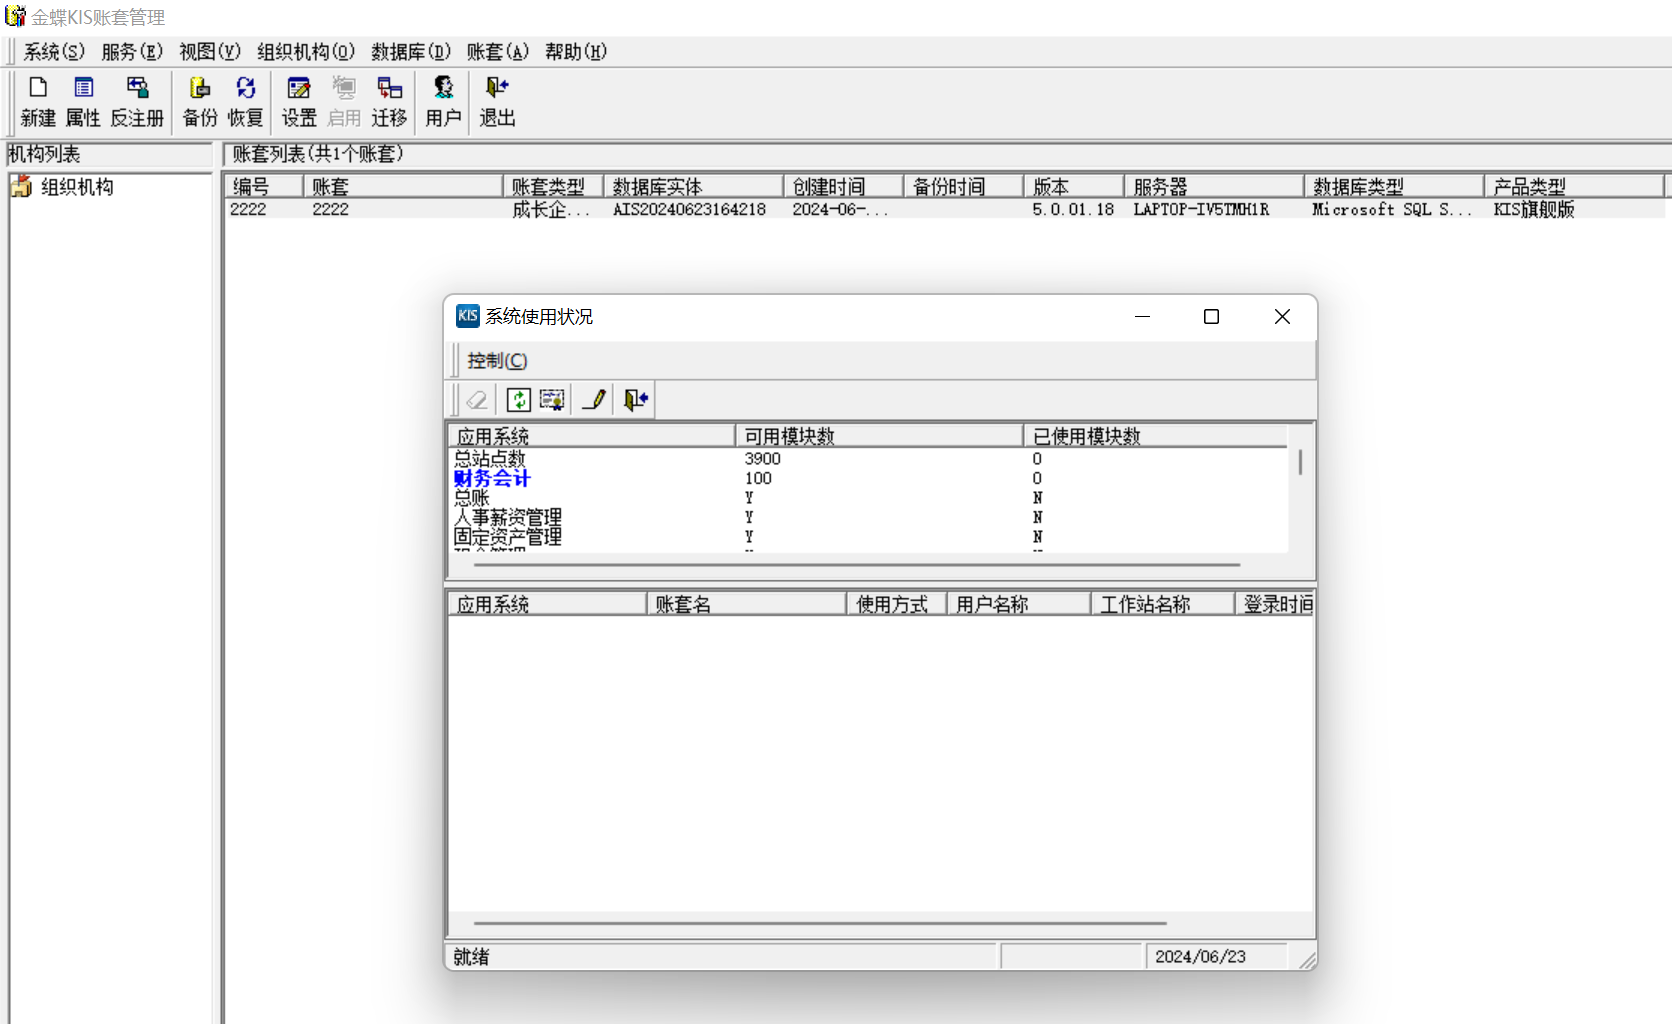Click the eraser icon in 系统使用状况 toolbar
Screen dimensions: 1672x1024
(477, 400)
